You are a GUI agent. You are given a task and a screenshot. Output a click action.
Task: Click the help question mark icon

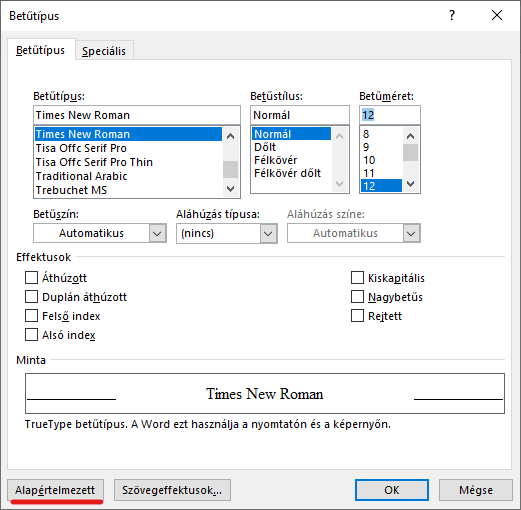click(x=452, y=15)
